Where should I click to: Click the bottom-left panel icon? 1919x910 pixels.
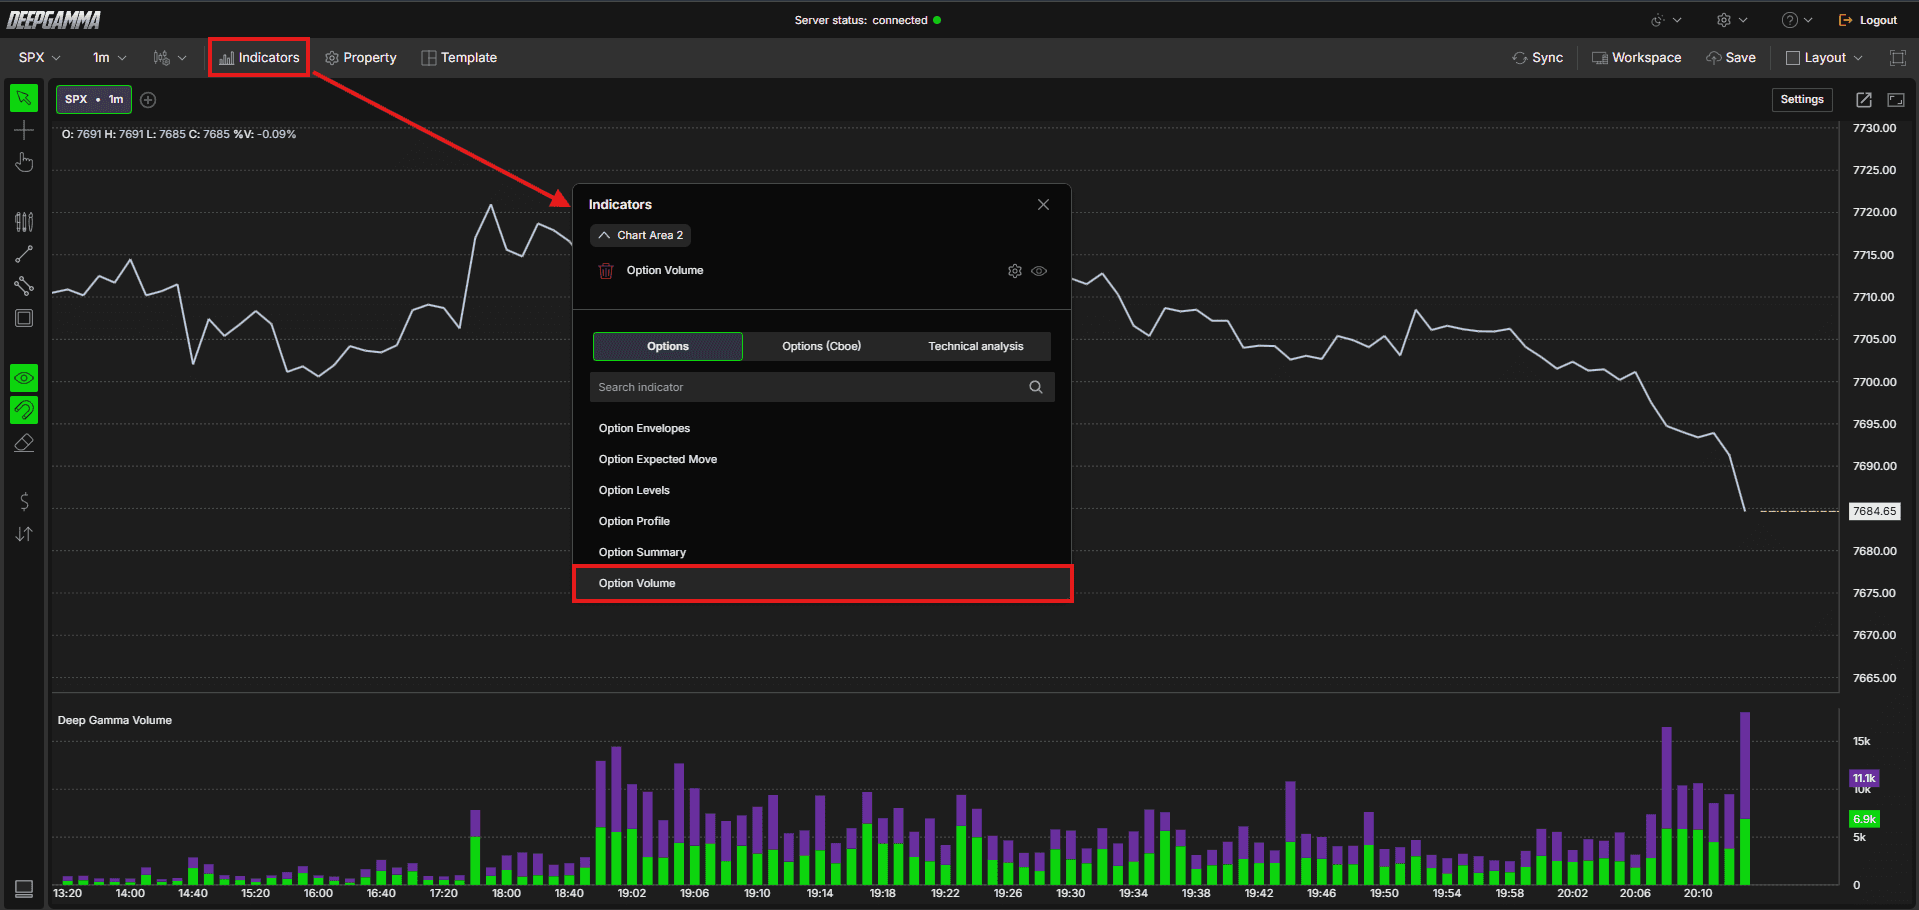(x=24, y=888)
